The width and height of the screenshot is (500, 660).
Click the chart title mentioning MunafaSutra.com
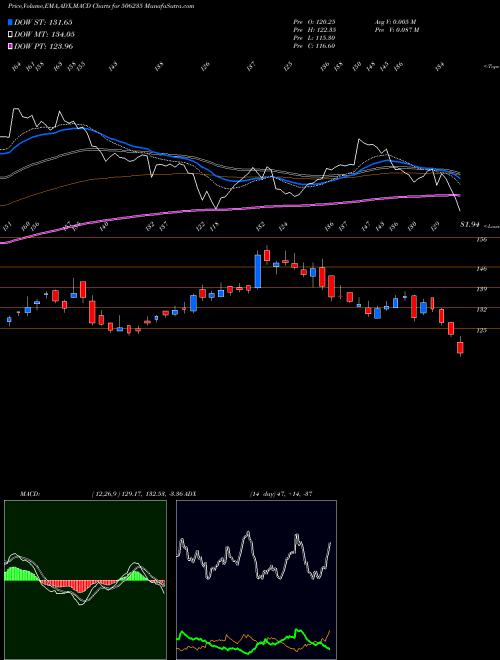101,6
